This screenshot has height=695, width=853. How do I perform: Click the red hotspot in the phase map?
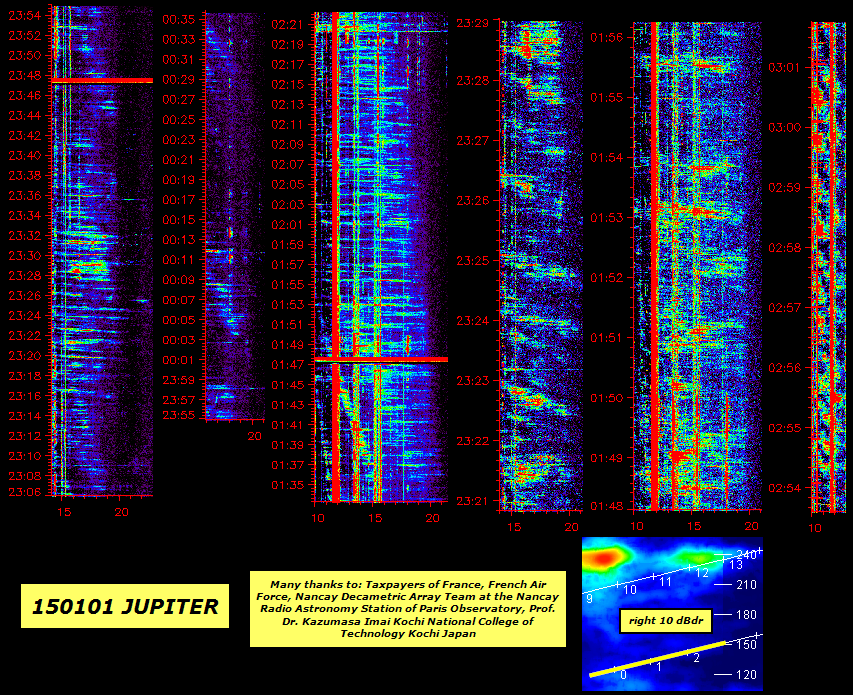(x=602, y=557)
